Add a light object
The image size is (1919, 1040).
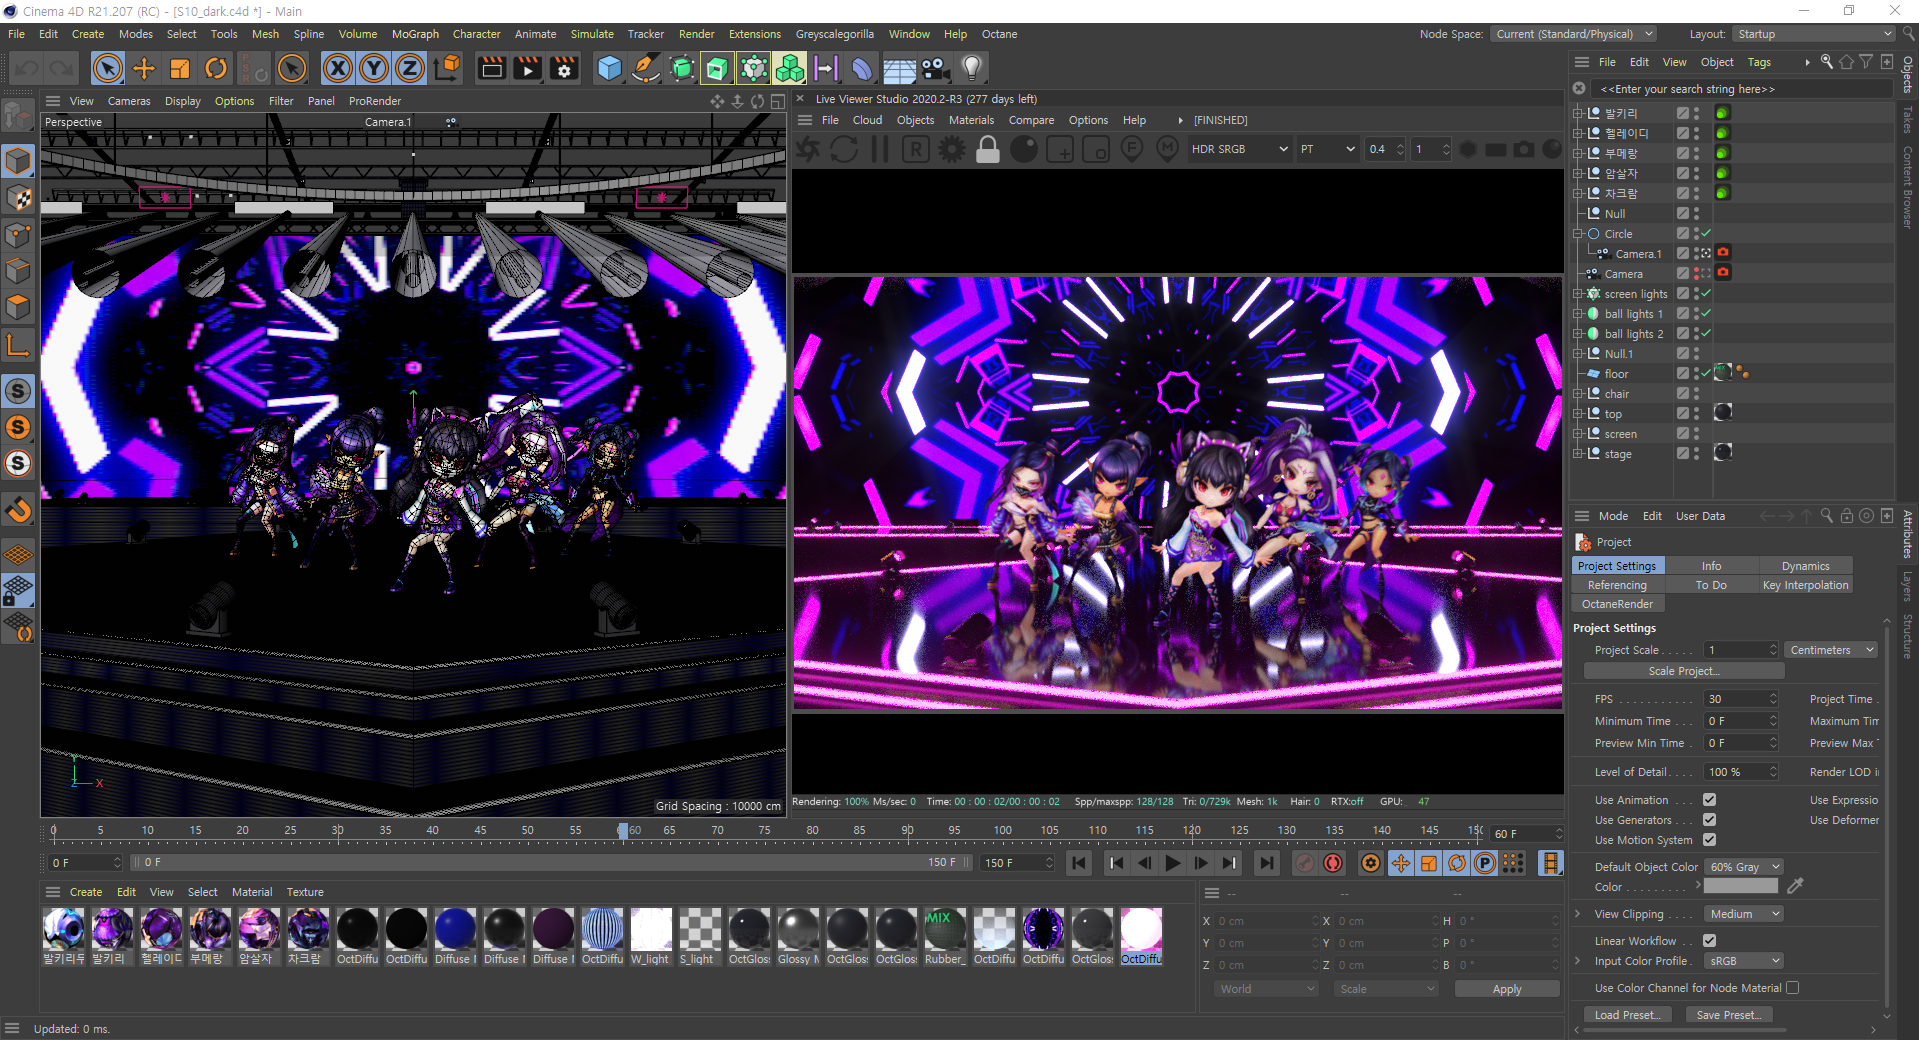971,68
